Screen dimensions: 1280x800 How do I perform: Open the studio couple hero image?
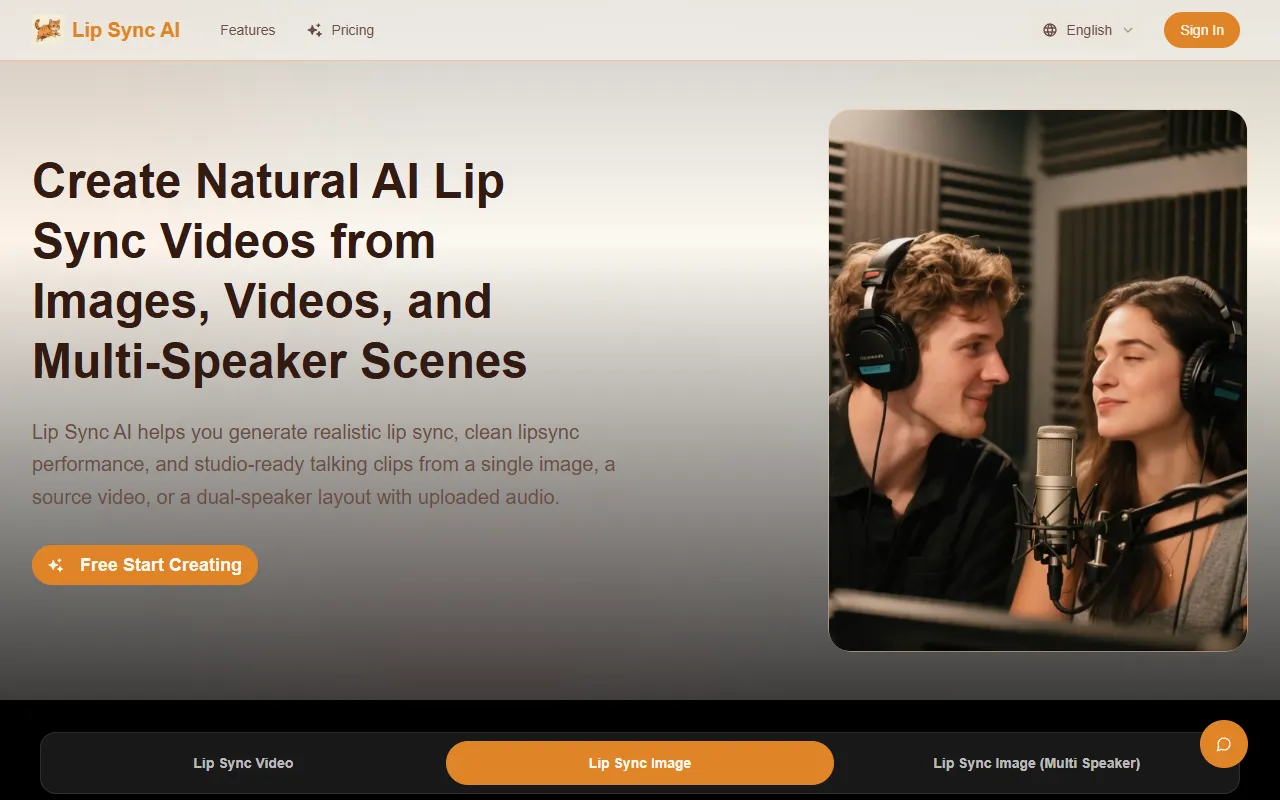tap(1038, 381)
